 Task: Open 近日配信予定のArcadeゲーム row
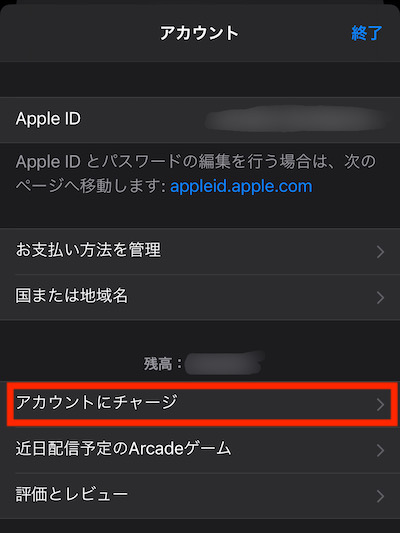point(200,450)
